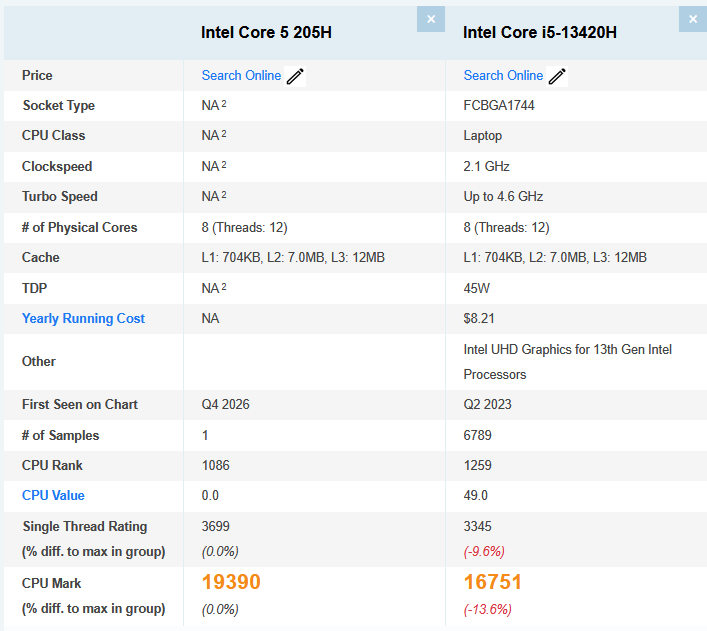Remove Intel Core i5-13420H from comparison
This screenshot has width=707, height=631.
coord(693,19)
